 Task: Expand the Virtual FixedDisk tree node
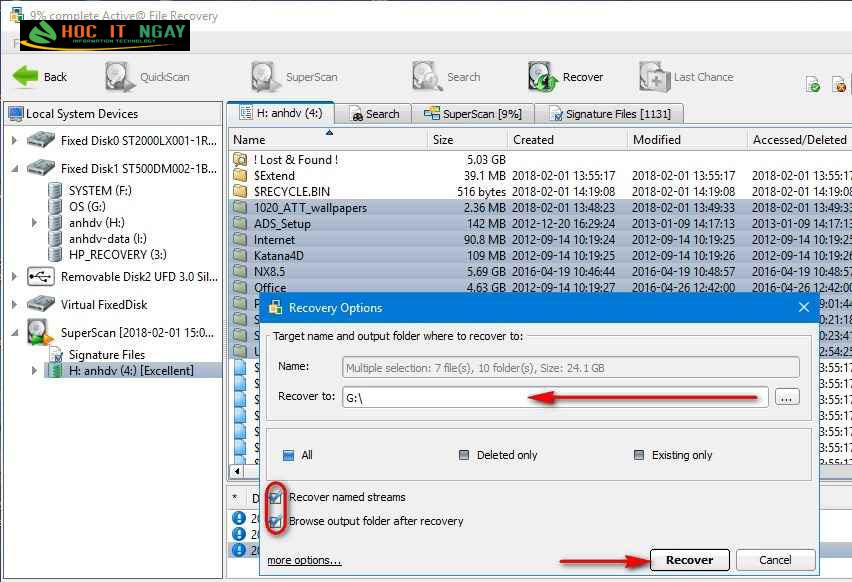14,304
